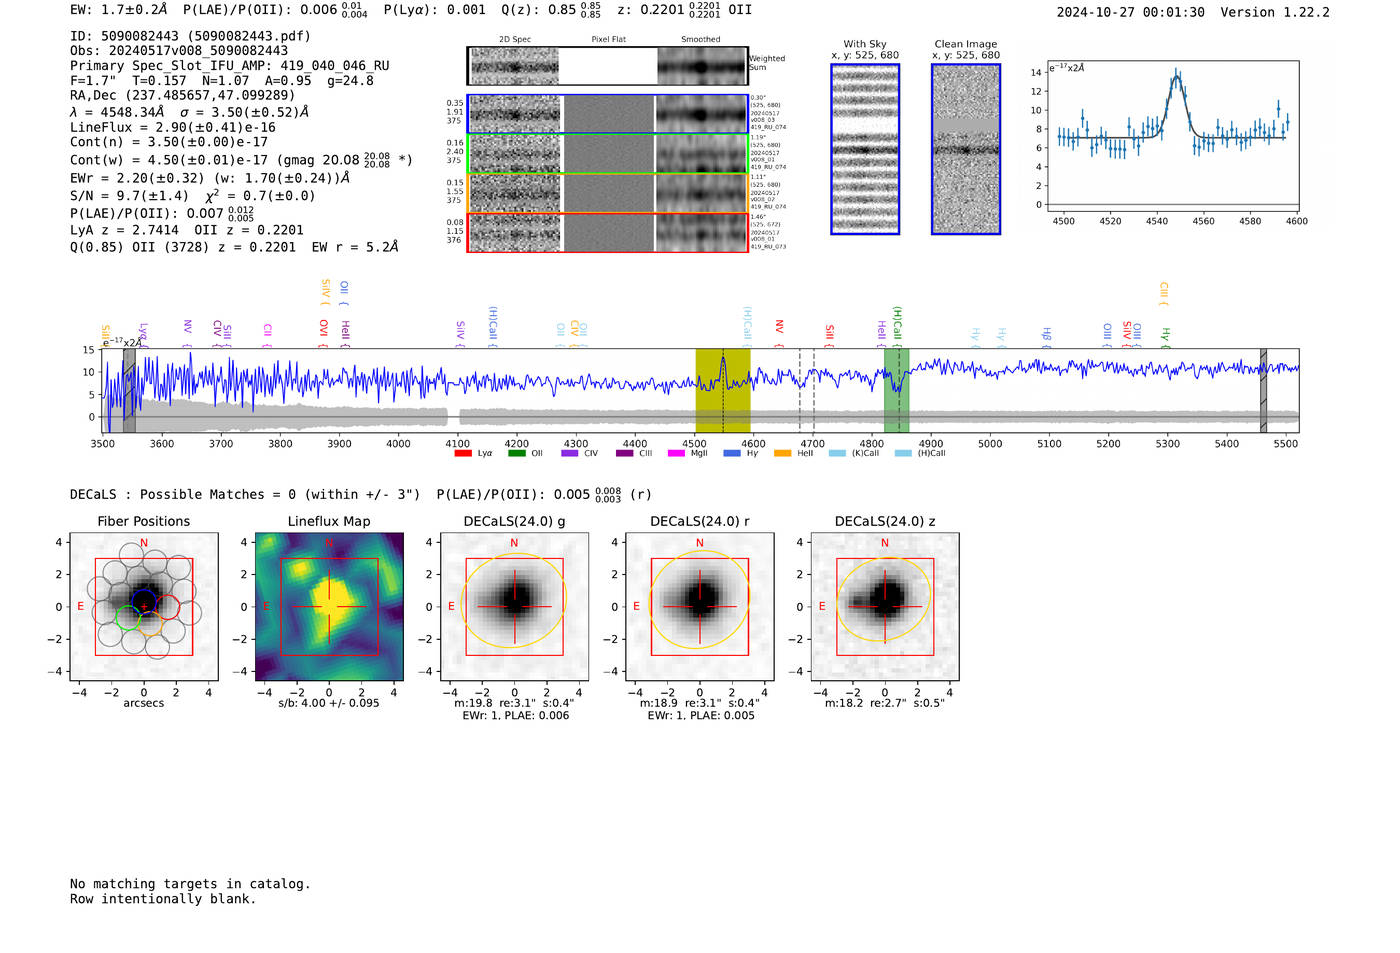The height and width of the screenshot is (953, 1400).
Task: Click the Cont(w) gmag 20.08 line
Action: (241, 159)
